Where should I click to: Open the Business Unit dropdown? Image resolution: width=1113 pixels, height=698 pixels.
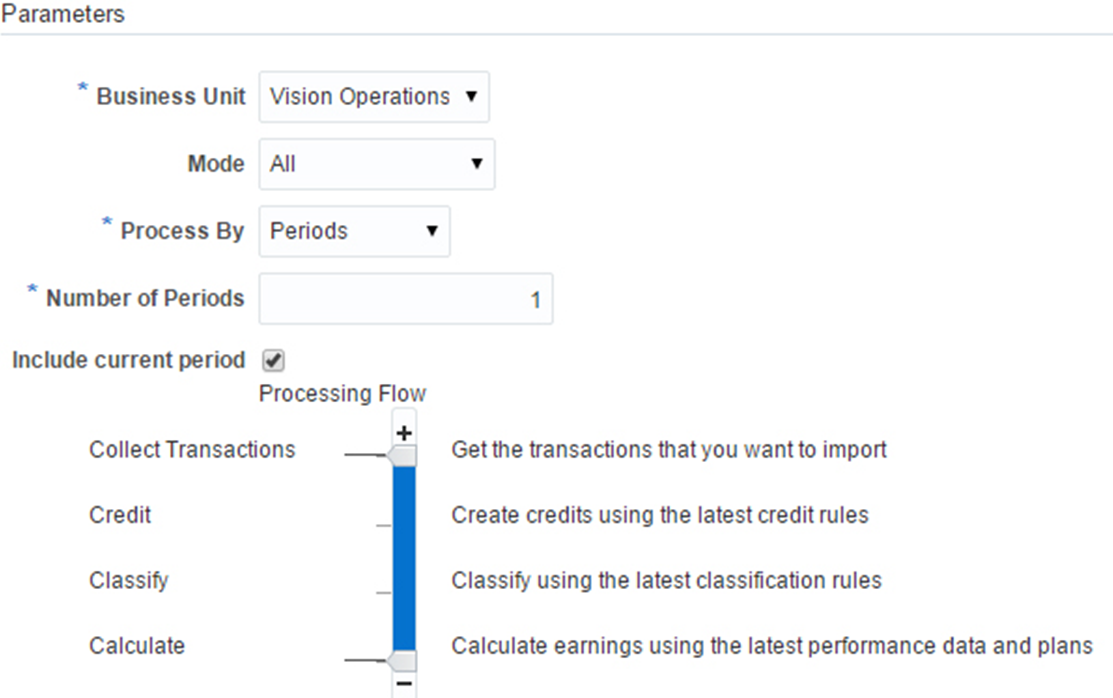click(374, 97)
